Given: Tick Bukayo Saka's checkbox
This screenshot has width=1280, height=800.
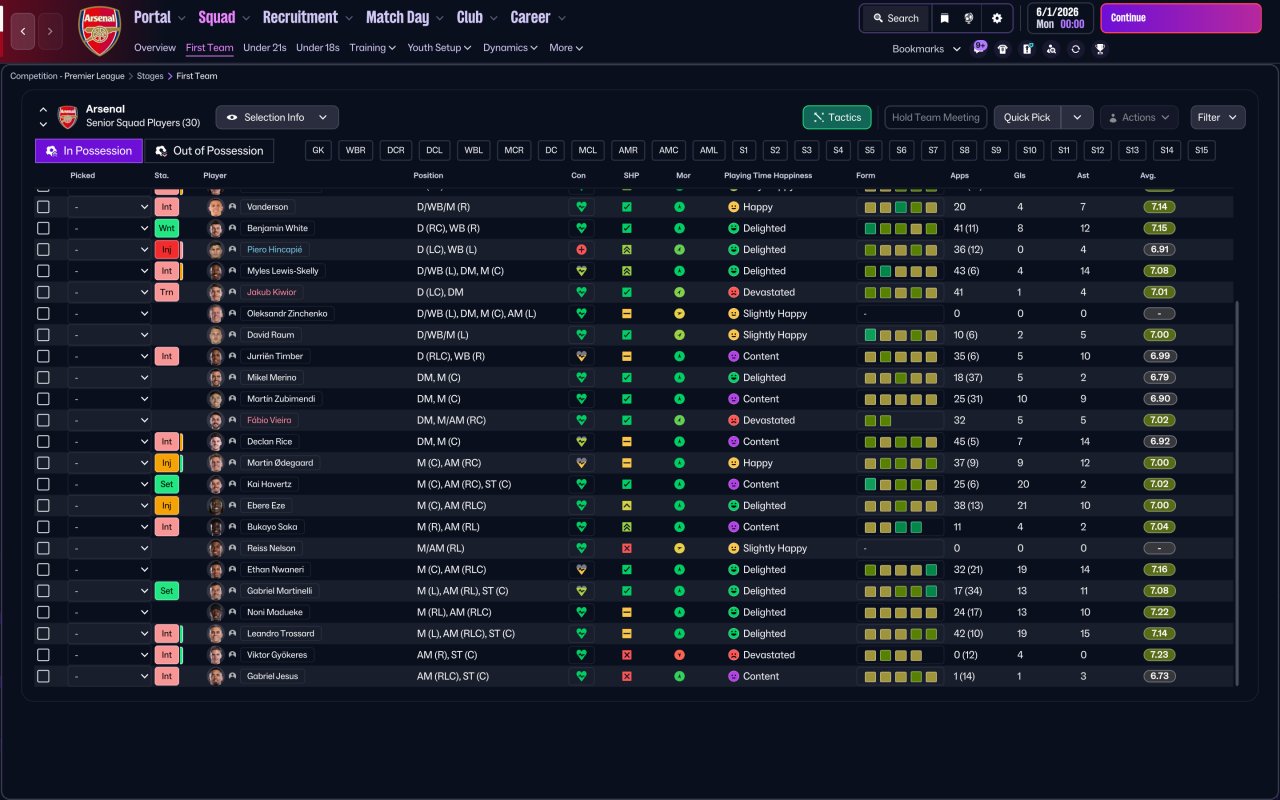Looking at the screenshot, I should 43,527.
